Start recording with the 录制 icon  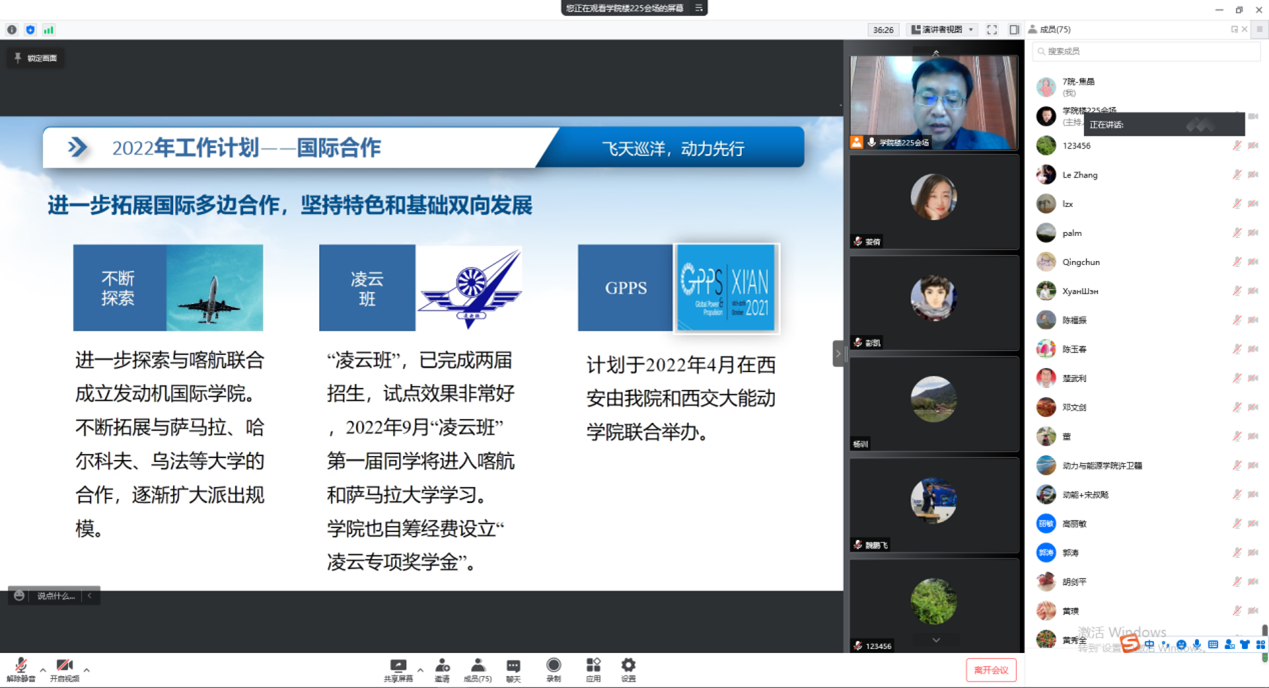coord(553,669)
